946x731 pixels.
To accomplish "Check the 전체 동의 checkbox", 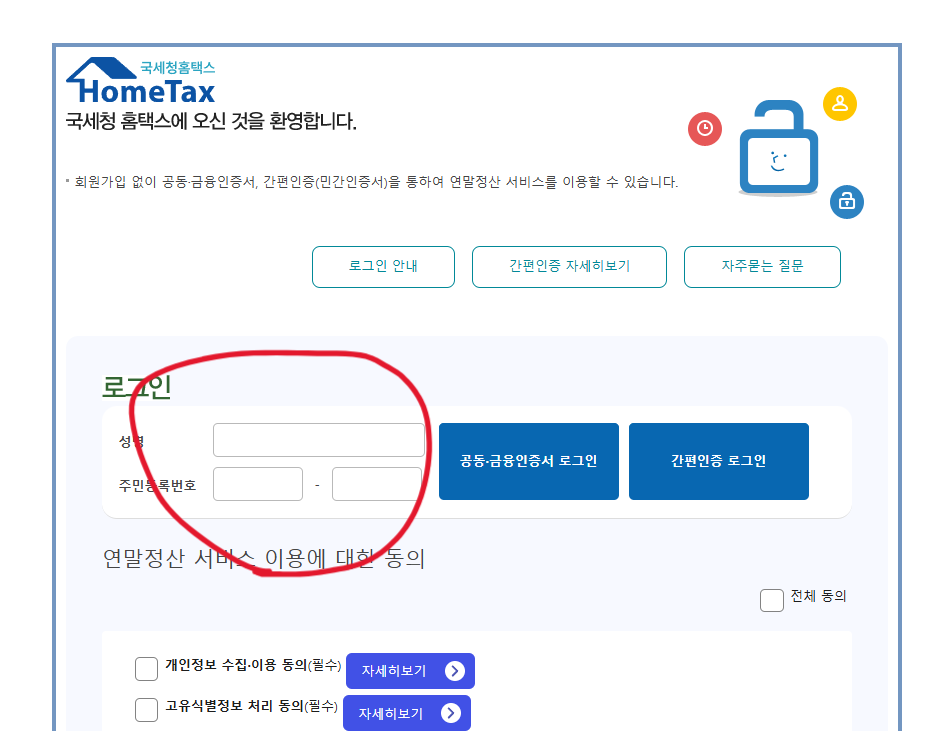I will click(771, 600).
